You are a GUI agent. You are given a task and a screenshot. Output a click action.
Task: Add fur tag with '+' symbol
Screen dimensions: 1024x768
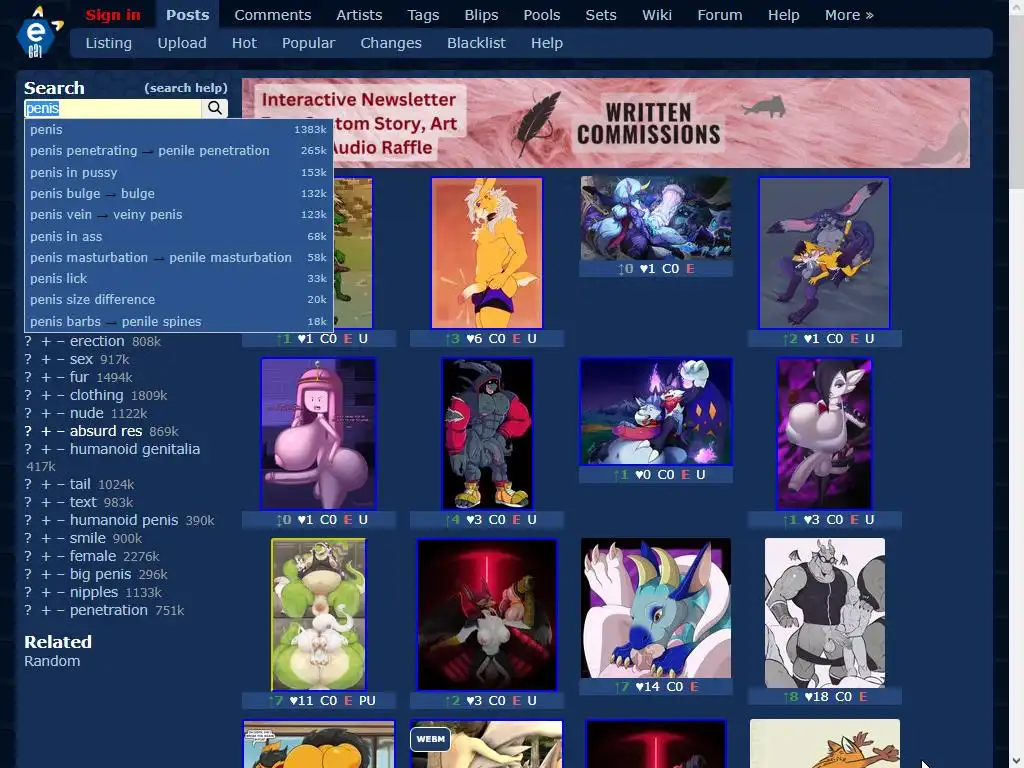[x=46, y=377]
